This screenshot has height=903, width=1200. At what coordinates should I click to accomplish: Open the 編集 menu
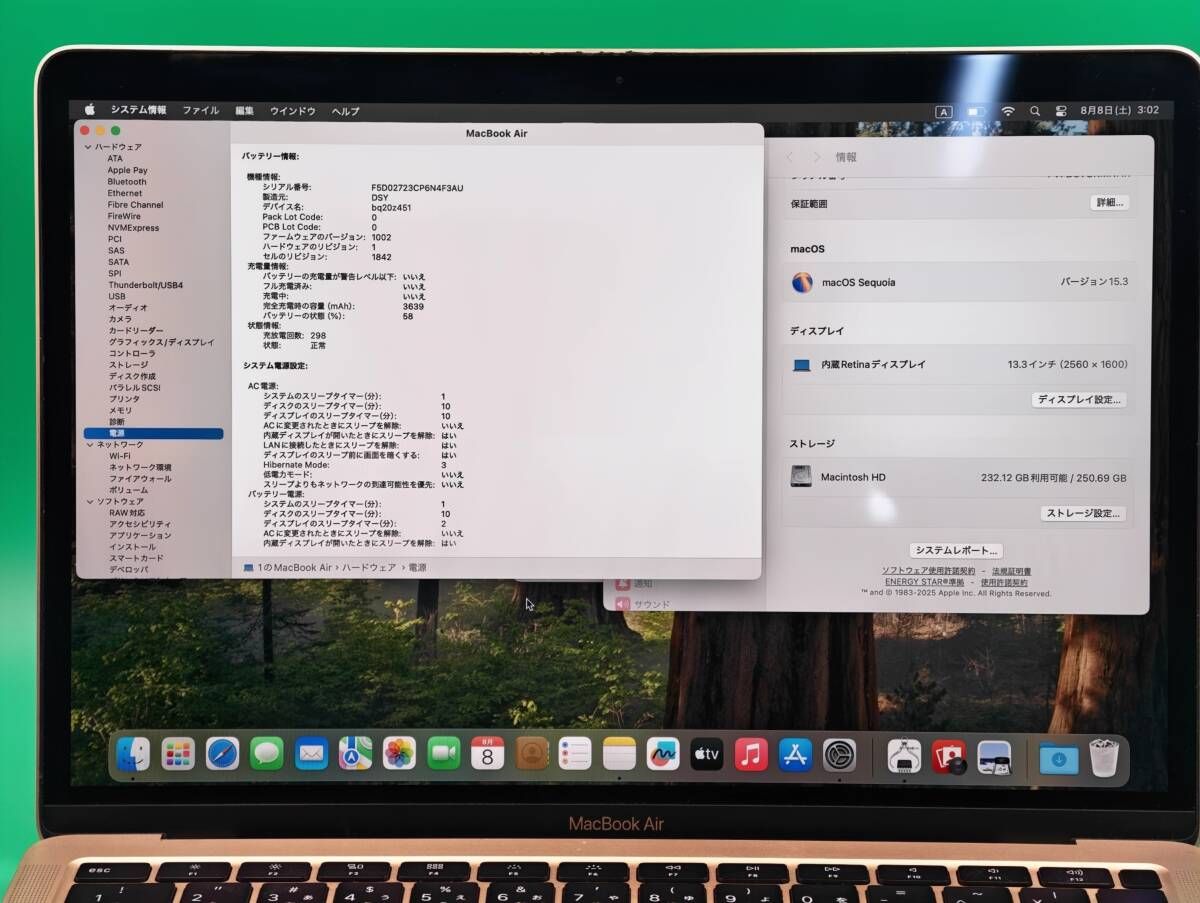245,110
